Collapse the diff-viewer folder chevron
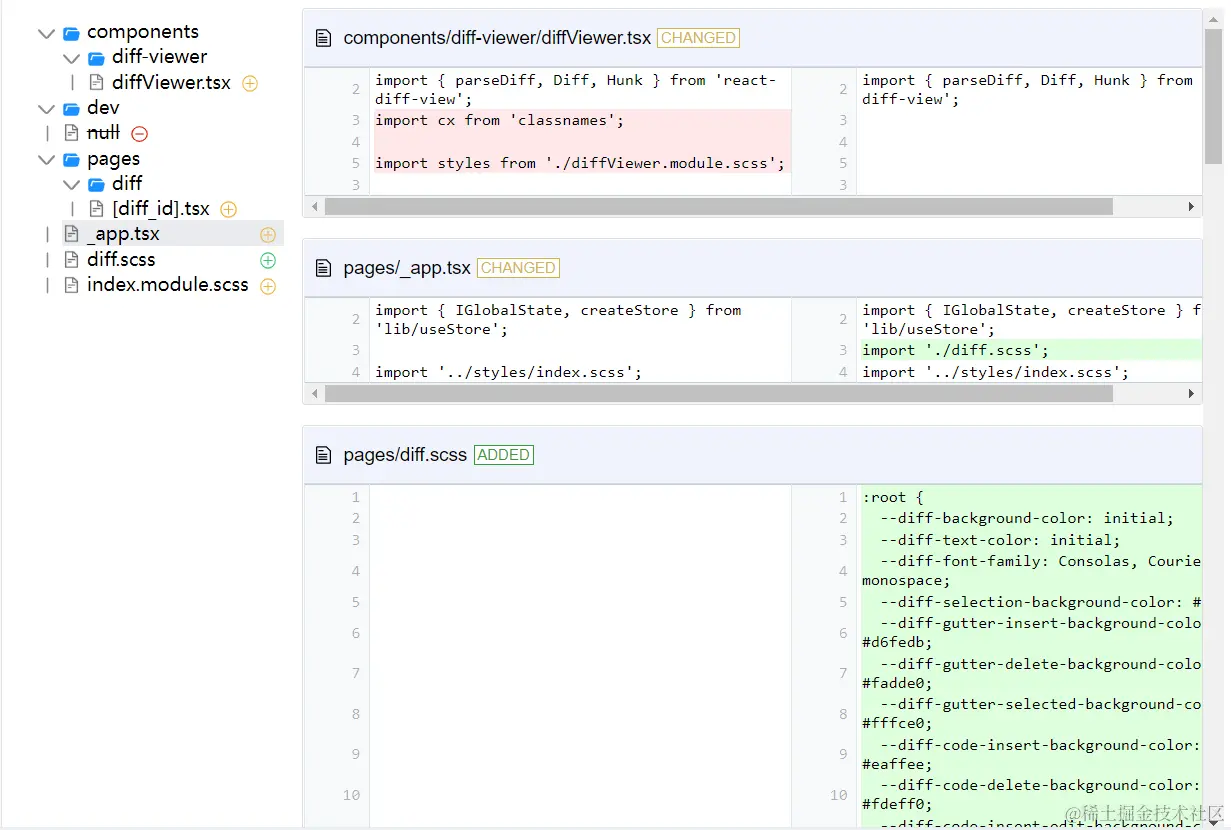Screen dimensions: 1231x830 (x=71, y=58)
